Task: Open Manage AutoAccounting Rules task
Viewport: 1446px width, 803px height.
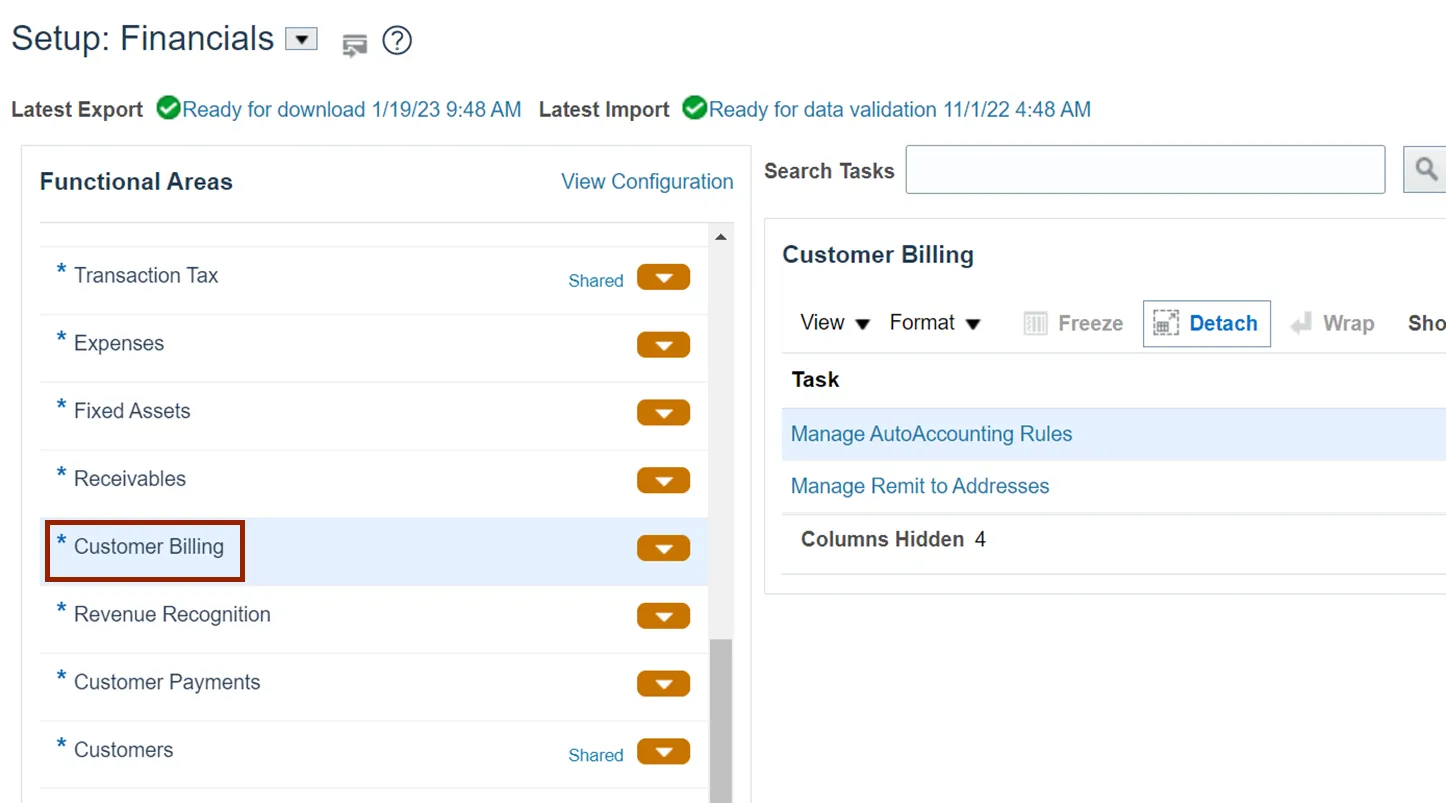Action: (931, 434)
